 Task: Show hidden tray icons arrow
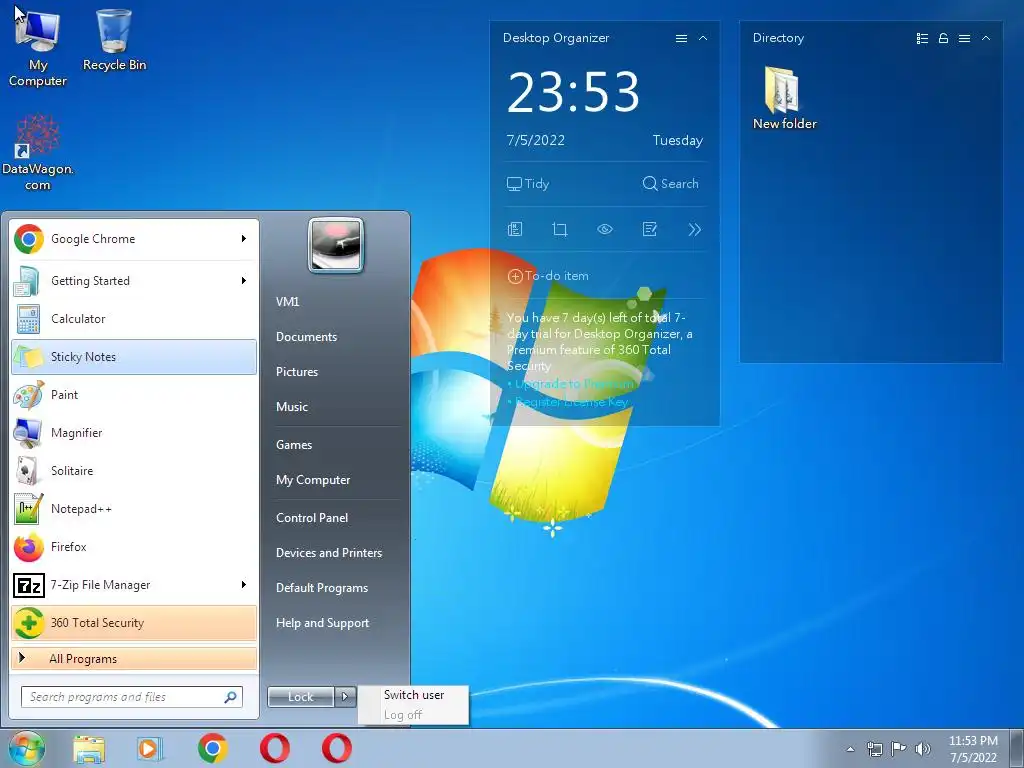click(x=850, y=749)
